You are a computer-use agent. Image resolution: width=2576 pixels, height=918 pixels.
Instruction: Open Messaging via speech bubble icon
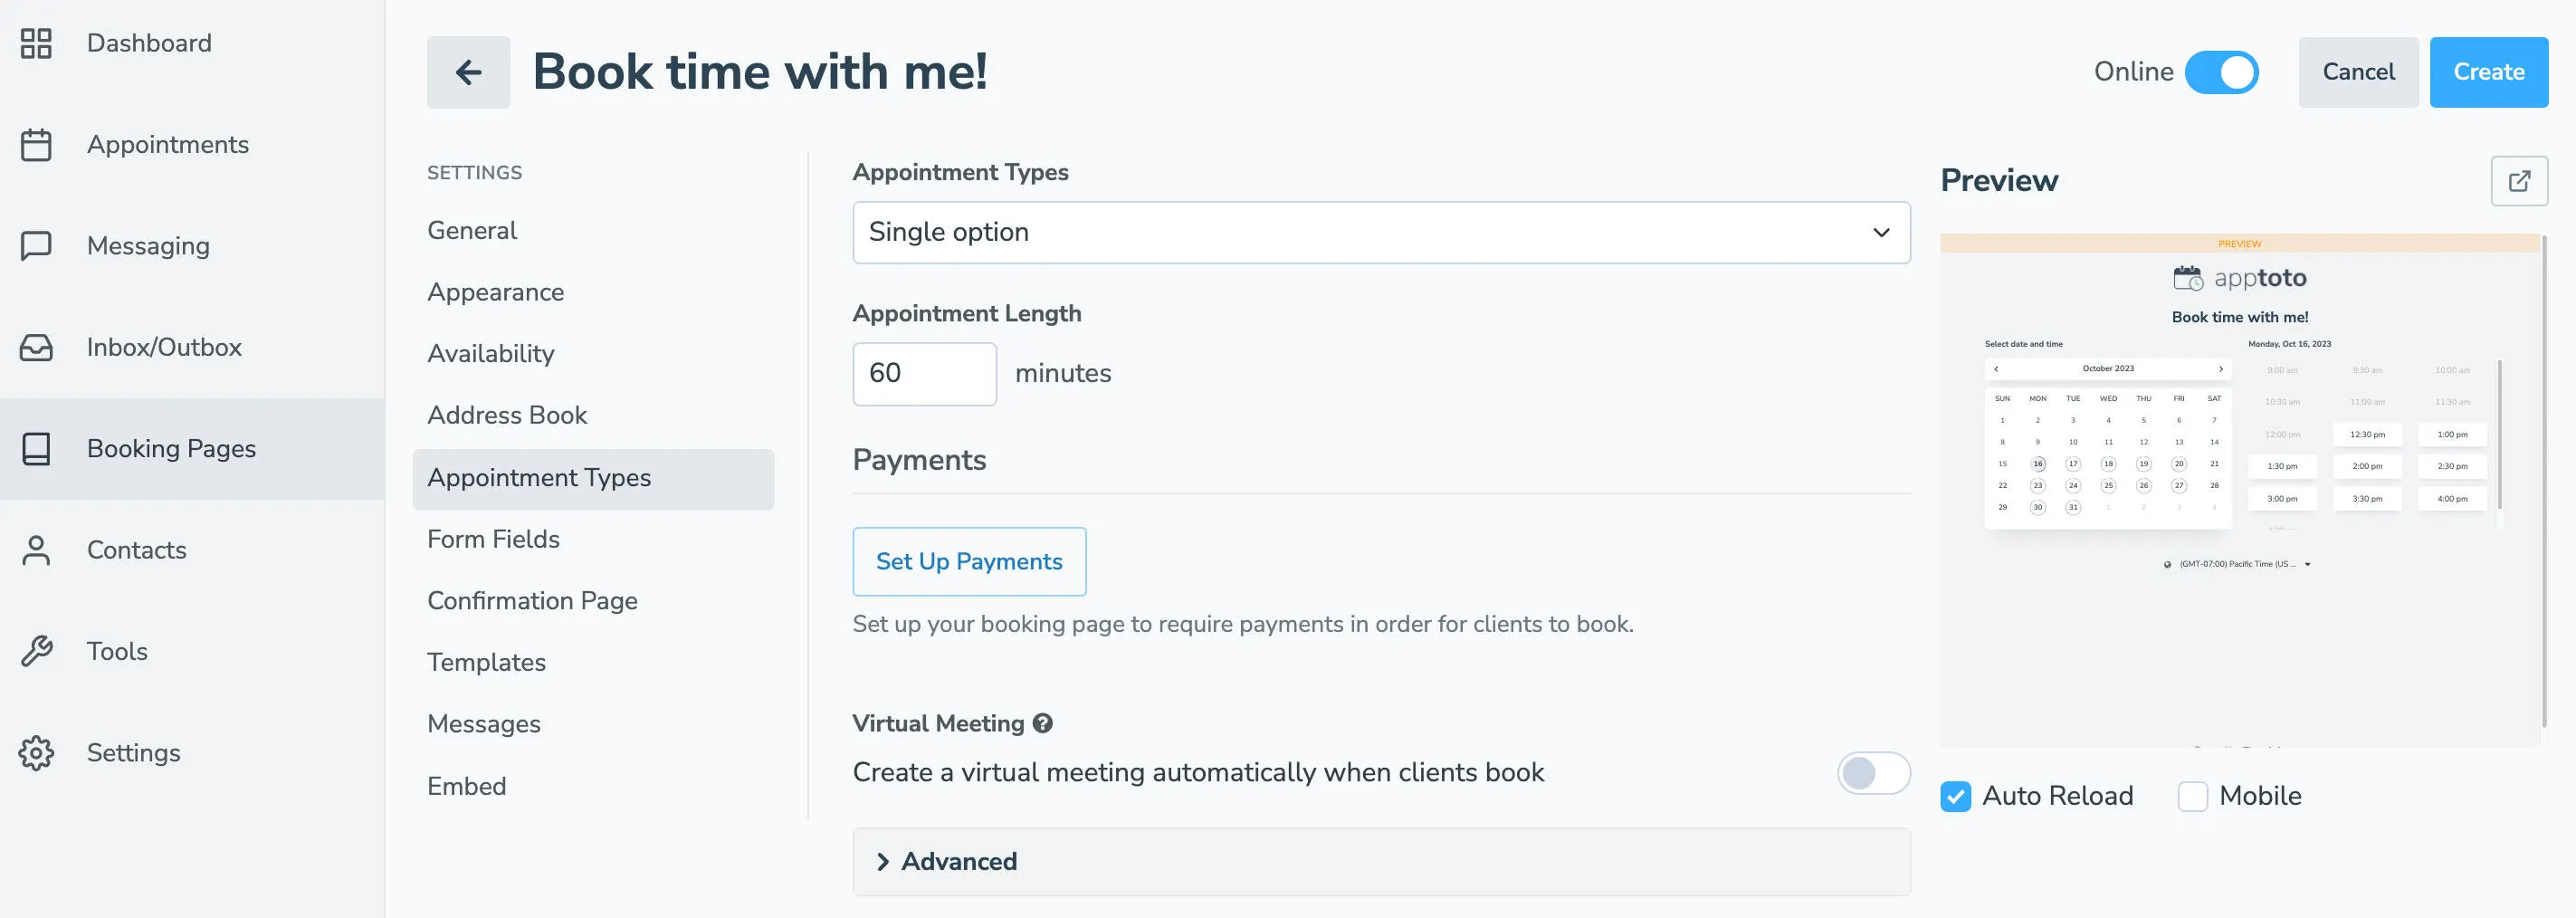click(x=37, y=245)
